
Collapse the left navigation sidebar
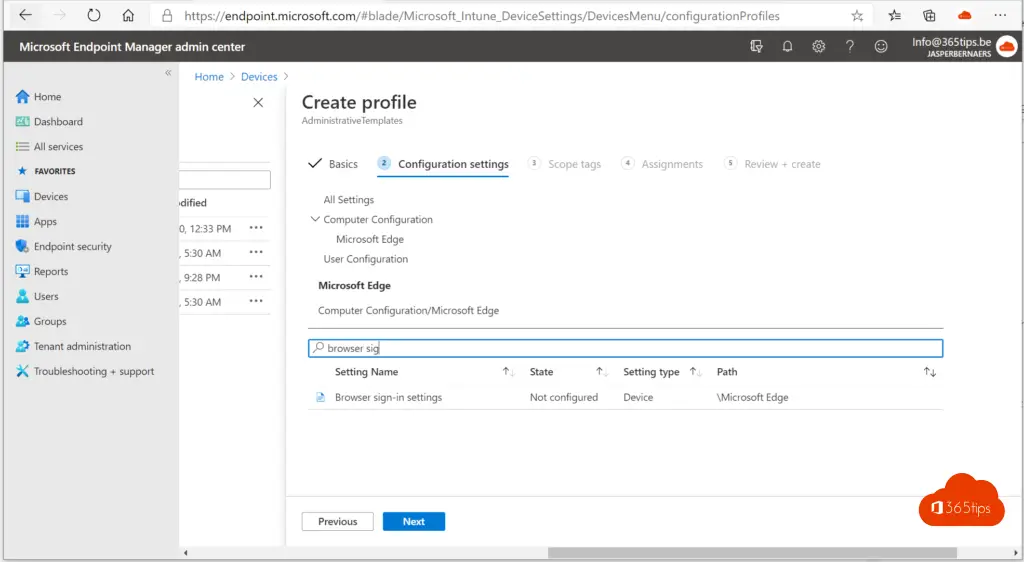tap(168, 73)
